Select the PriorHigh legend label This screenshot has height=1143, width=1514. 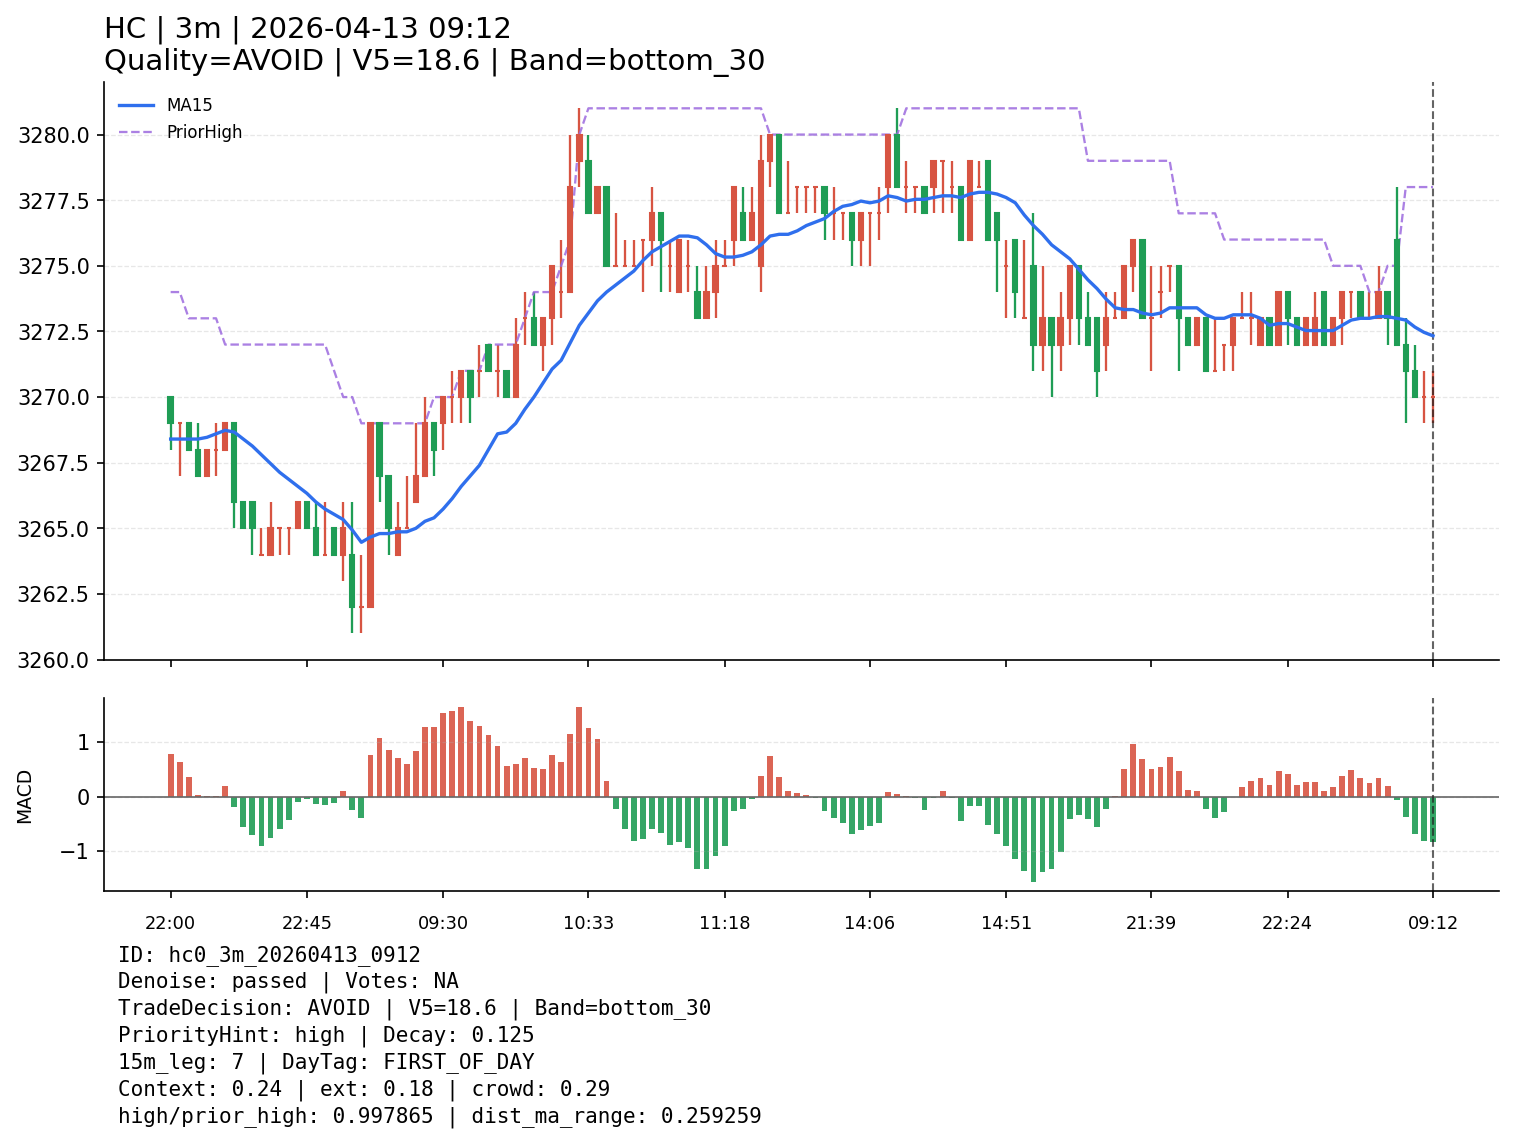point(204,132)
